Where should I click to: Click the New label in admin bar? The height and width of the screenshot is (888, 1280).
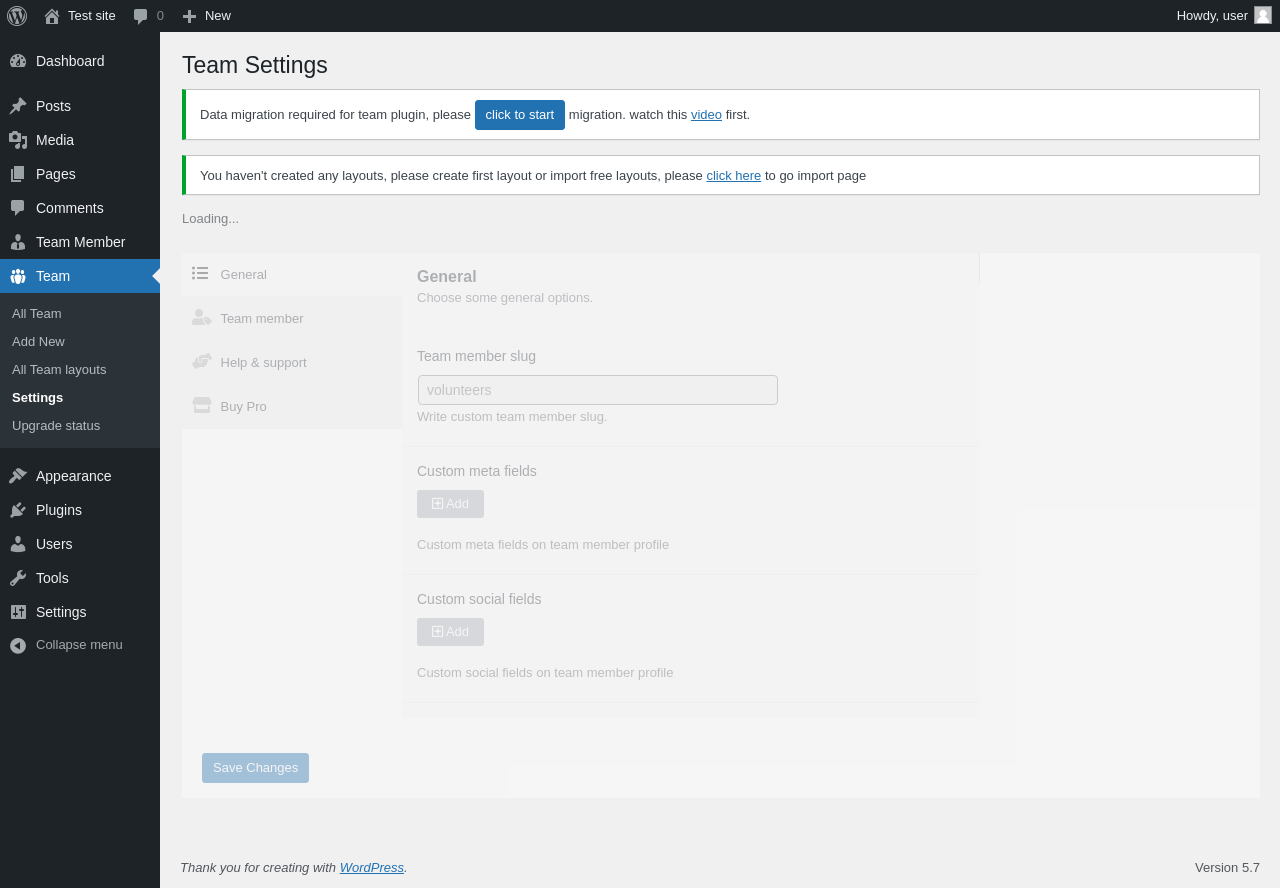point(218,16)
